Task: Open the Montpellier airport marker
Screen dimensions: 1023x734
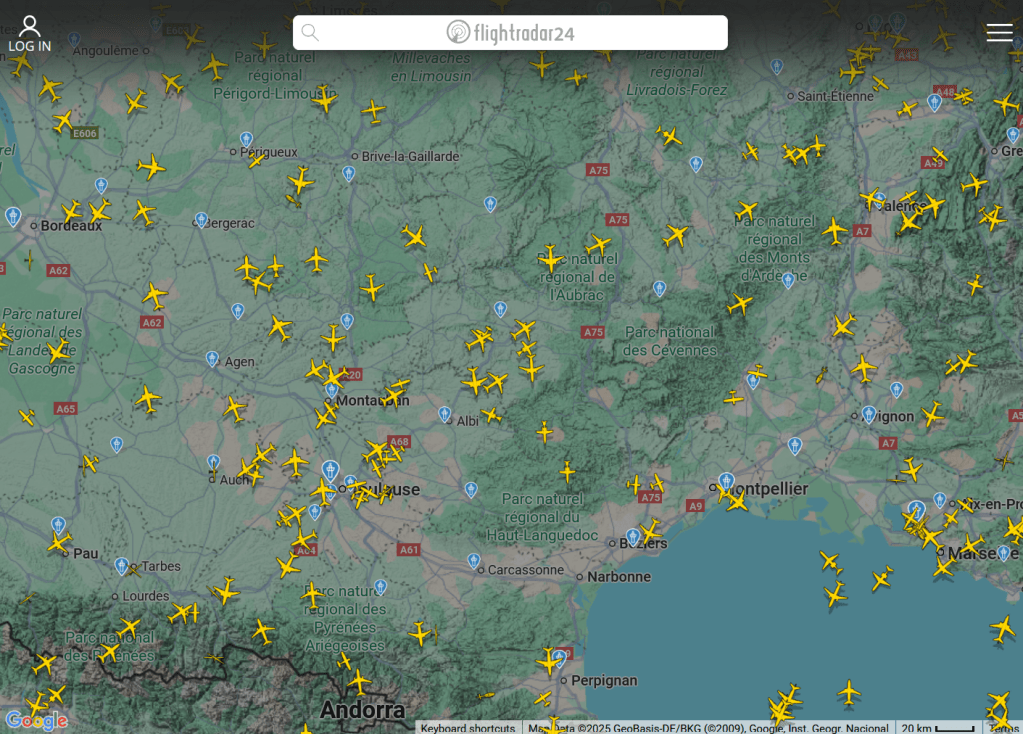Action: click(x=727, y=481)
